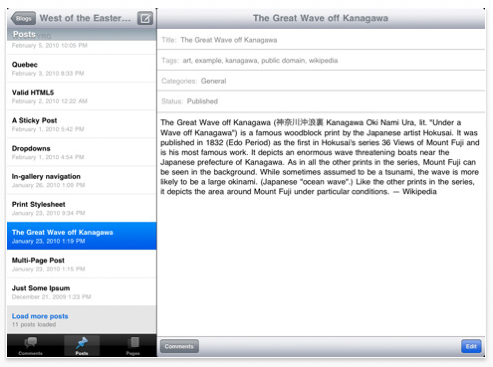Image resolution: width=493 pixels, height=367 pixels.
Task: Select the Posts pushpin tab icon
Action: pos(82,342)
